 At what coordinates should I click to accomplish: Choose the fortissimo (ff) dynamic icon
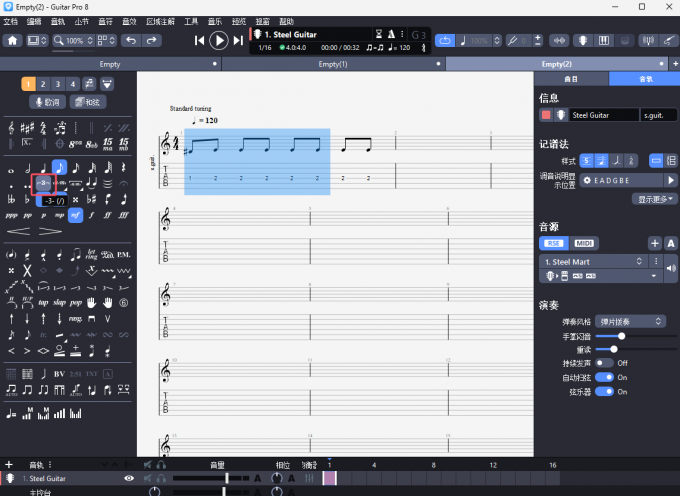pos(108,215)
